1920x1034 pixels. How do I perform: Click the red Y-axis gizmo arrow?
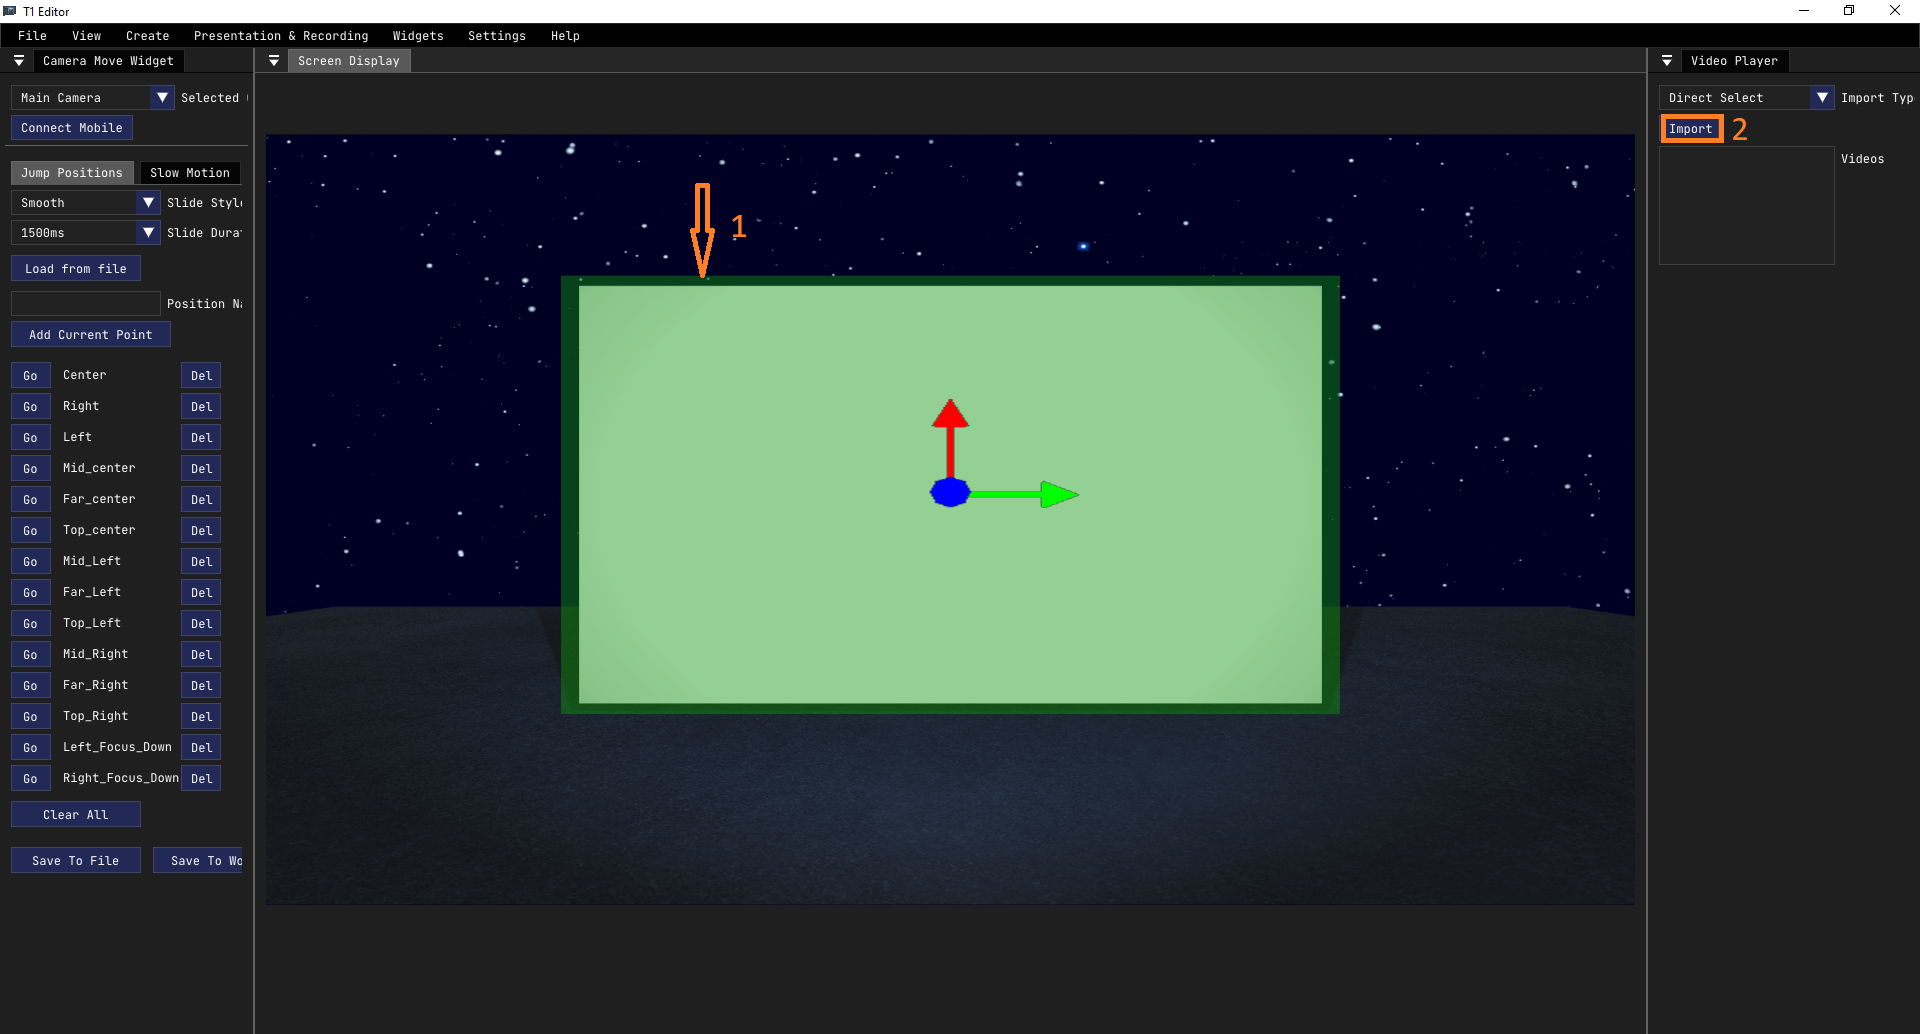pyautogui.click(x=950, y=437)
